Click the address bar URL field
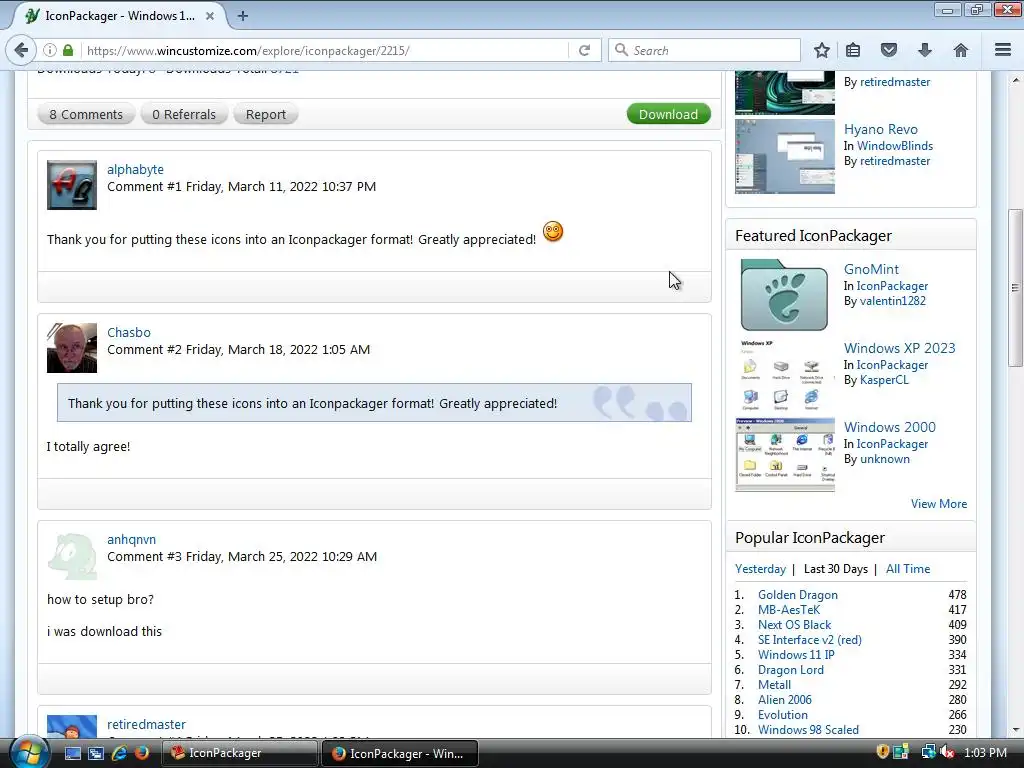The image size is (1024, 768). click(323, 50)
